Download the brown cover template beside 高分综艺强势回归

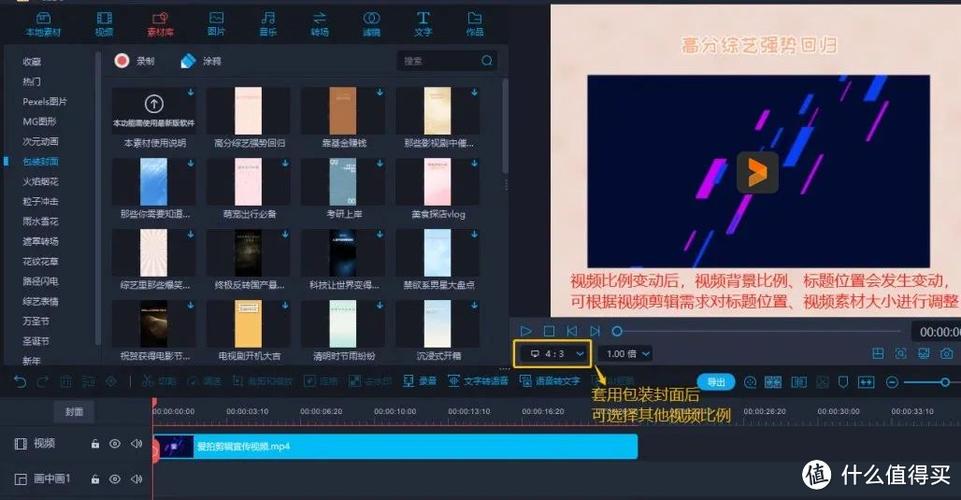click(380, 93)
